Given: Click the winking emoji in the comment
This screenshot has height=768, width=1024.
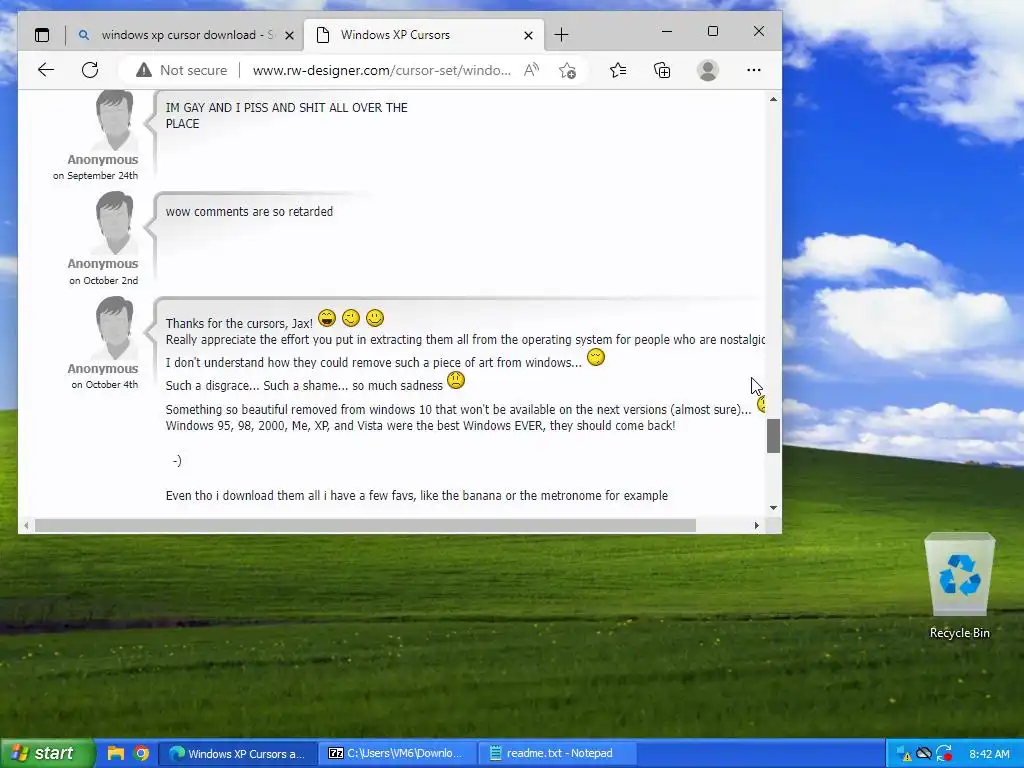Looking at the screenshot, I should 351,318.
